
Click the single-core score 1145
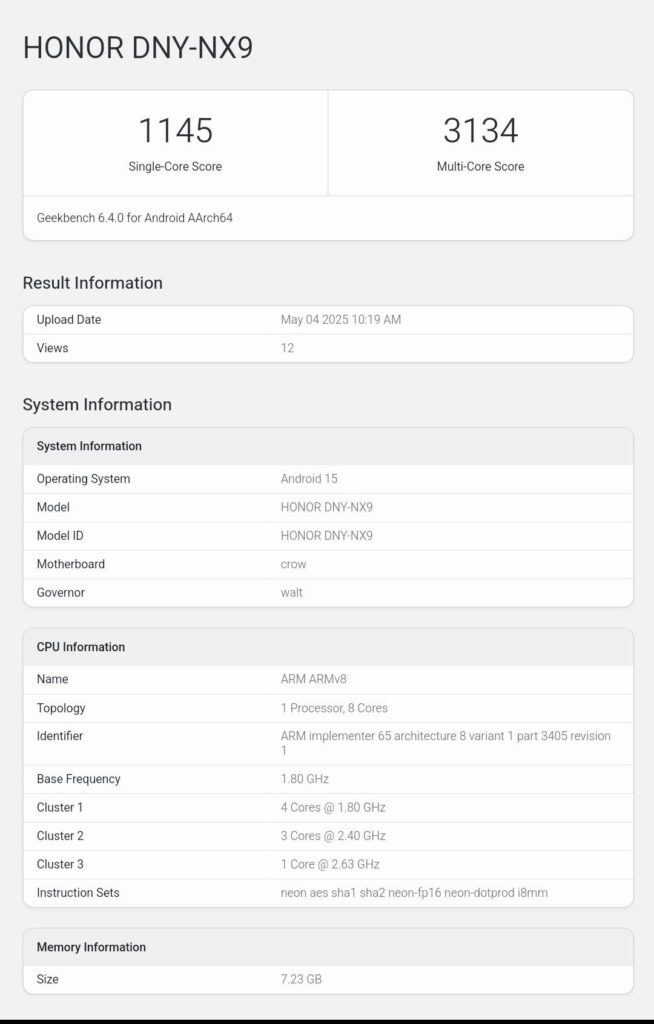point(176,131)
